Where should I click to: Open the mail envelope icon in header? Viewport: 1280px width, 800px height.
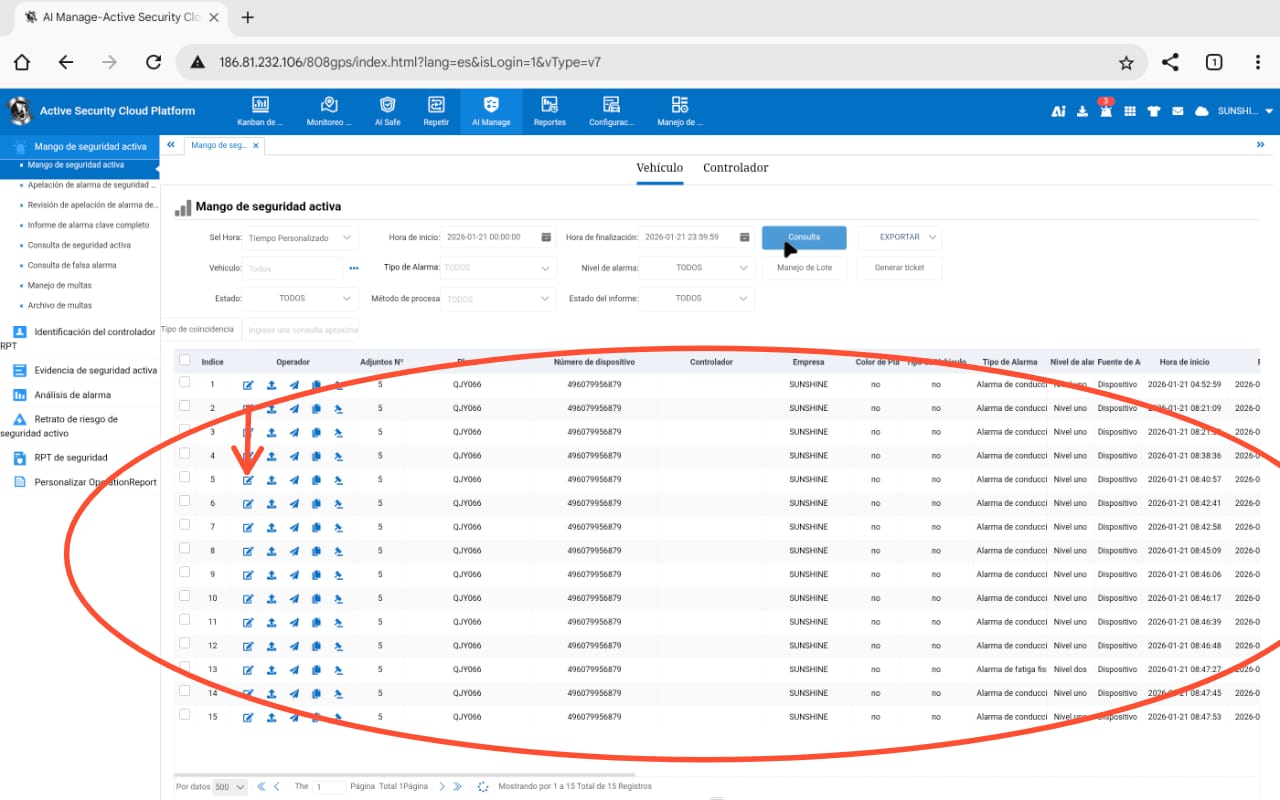tap(1178, 111)
